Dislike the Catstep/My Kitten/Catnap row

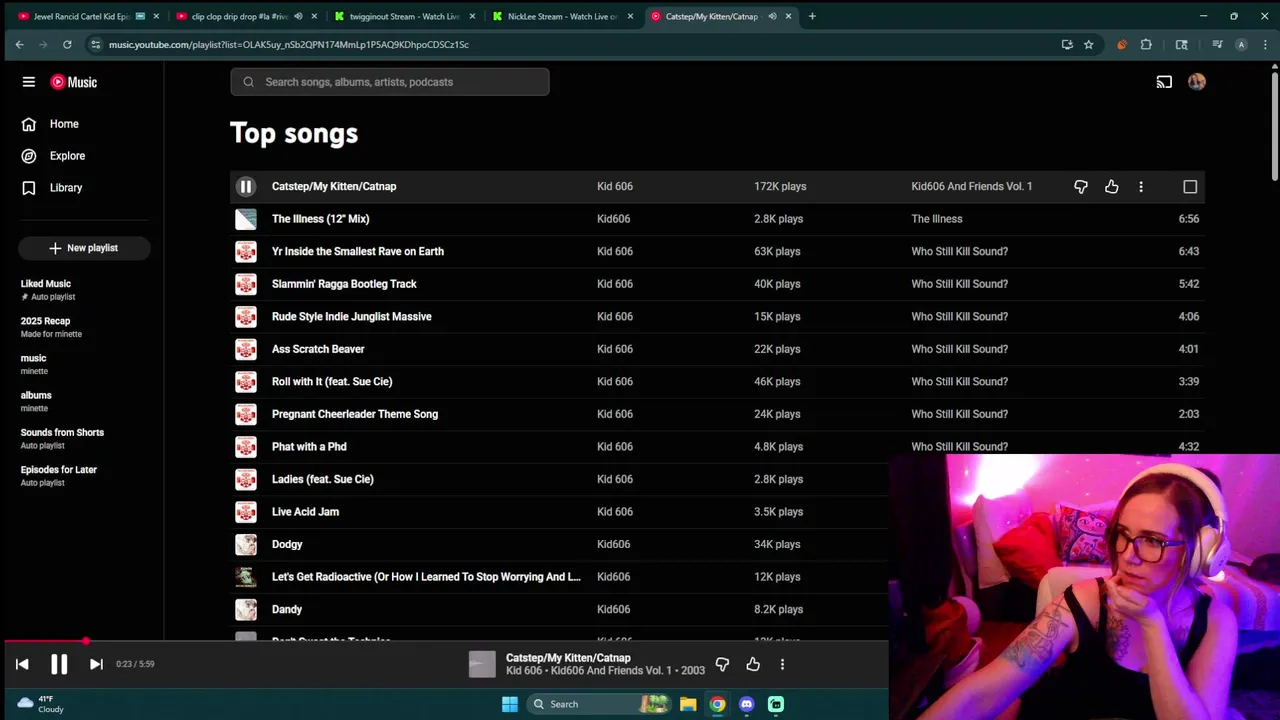1081,187
